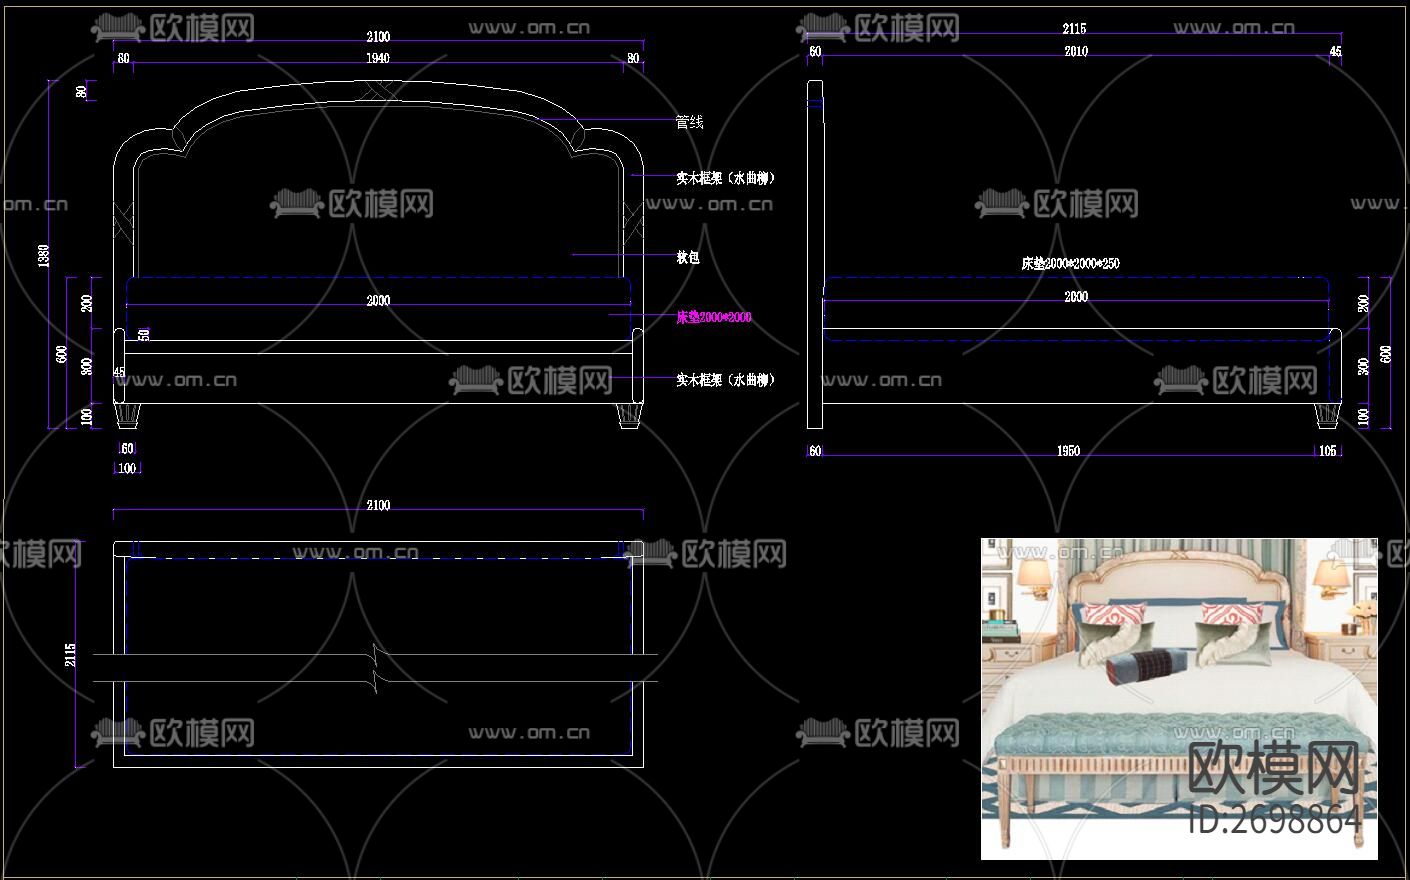
Task: Click the 100 dimension below front elevation leg
Action: [127, 468]
